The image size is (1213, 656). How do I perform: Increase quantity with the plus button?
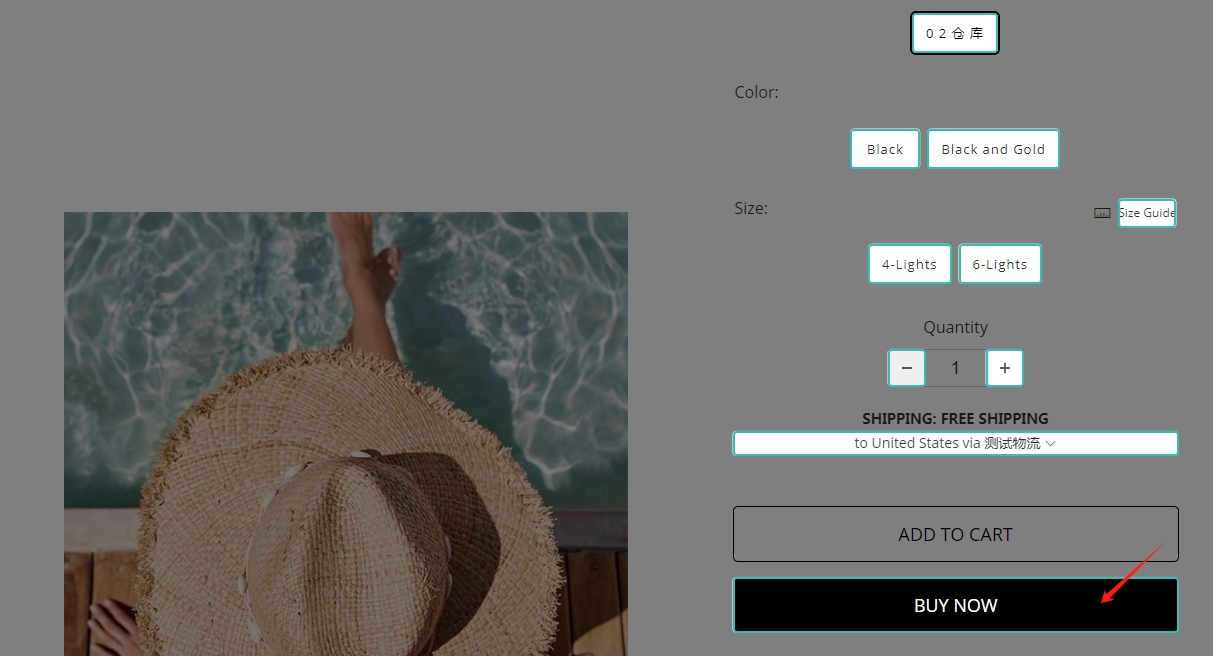pos(1005,368)
